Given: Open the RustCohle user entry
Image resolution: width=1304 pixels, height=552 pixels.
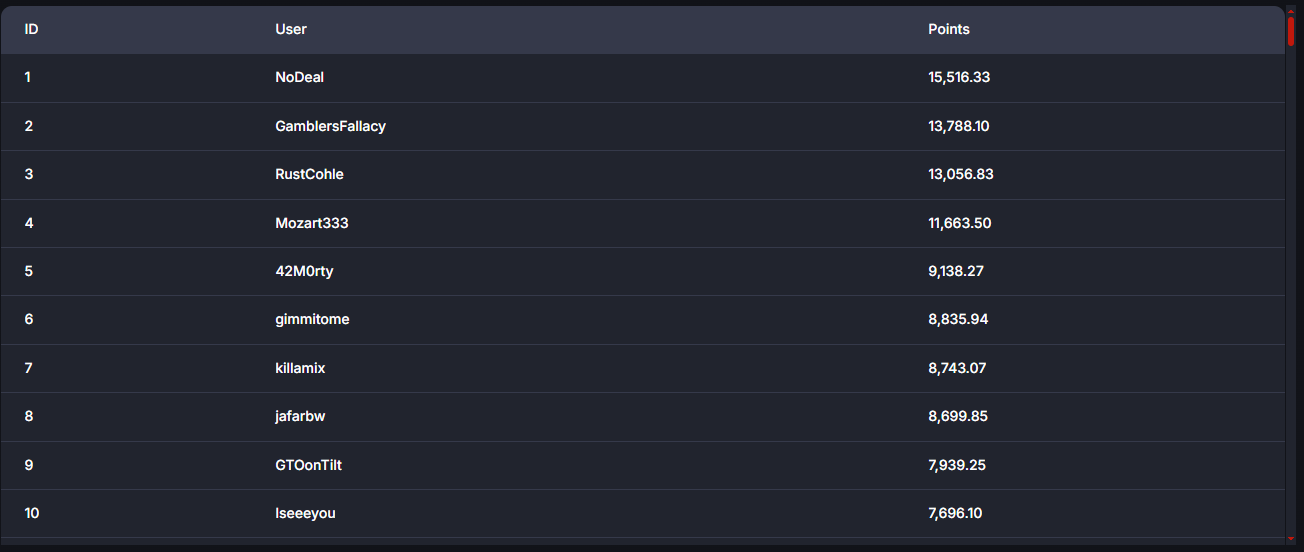Looking at the screenshot, I should pos(309,174).
